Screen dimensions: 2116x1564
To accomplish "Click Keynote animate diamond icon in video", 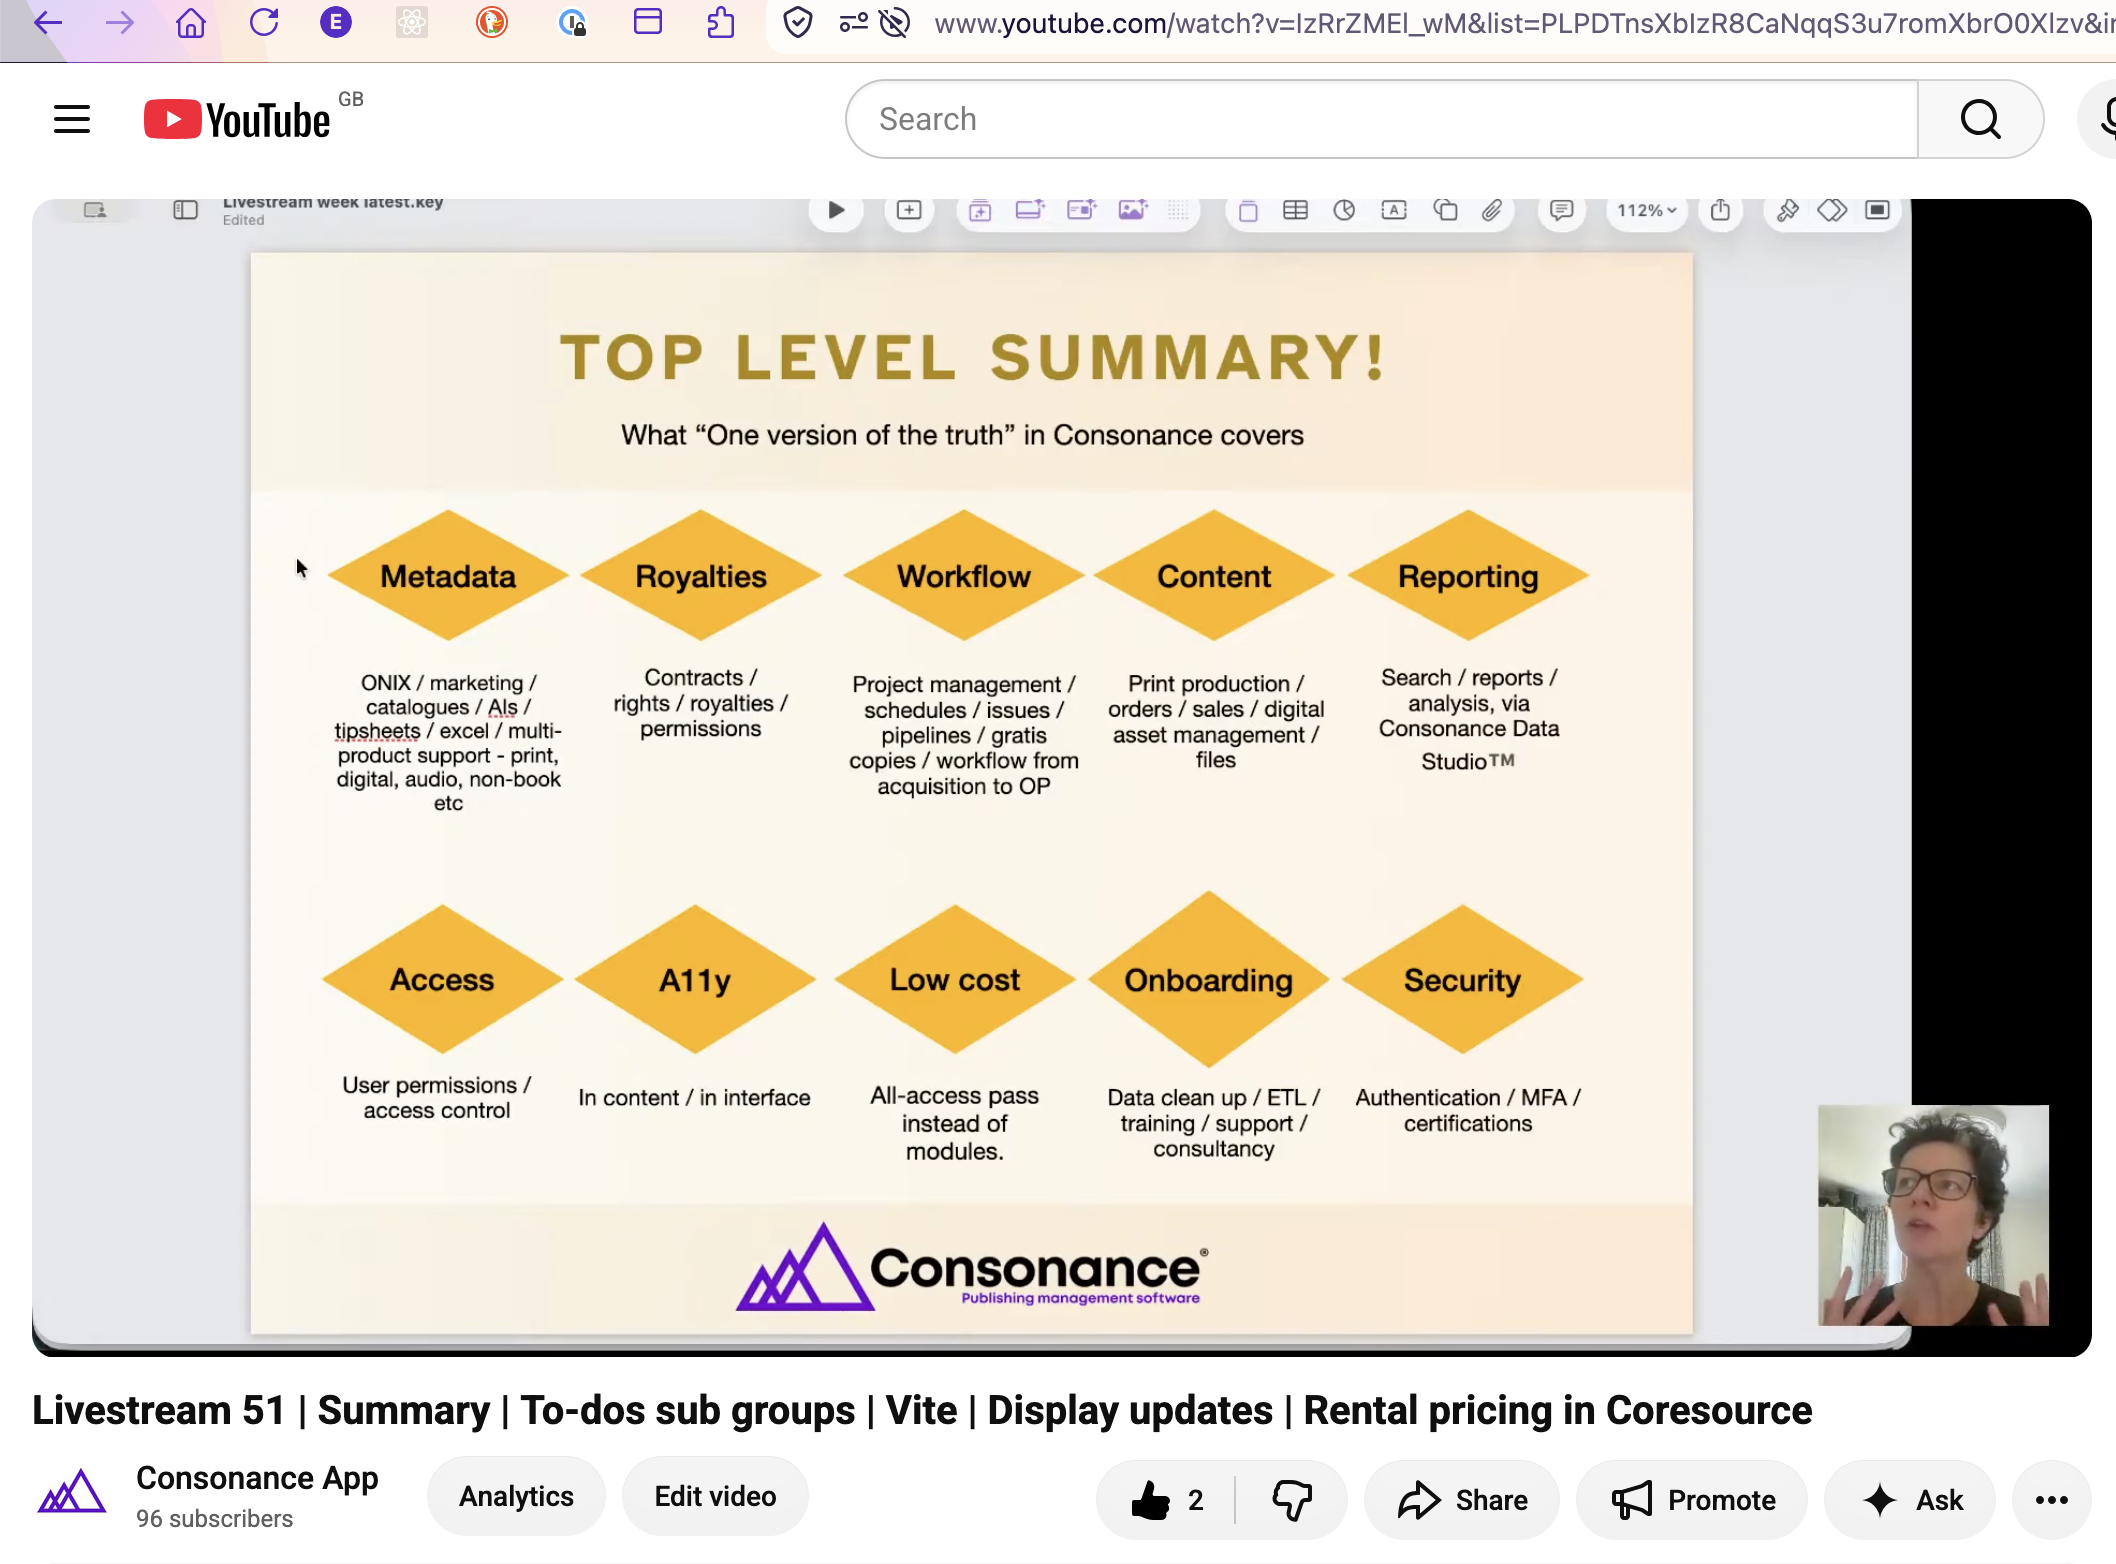I will (x=1832, y=210).
